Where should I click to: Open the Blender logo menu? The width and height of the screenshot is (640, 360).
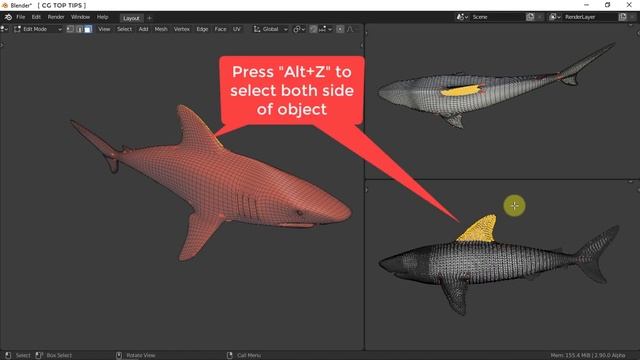click(x=8, y=17)
